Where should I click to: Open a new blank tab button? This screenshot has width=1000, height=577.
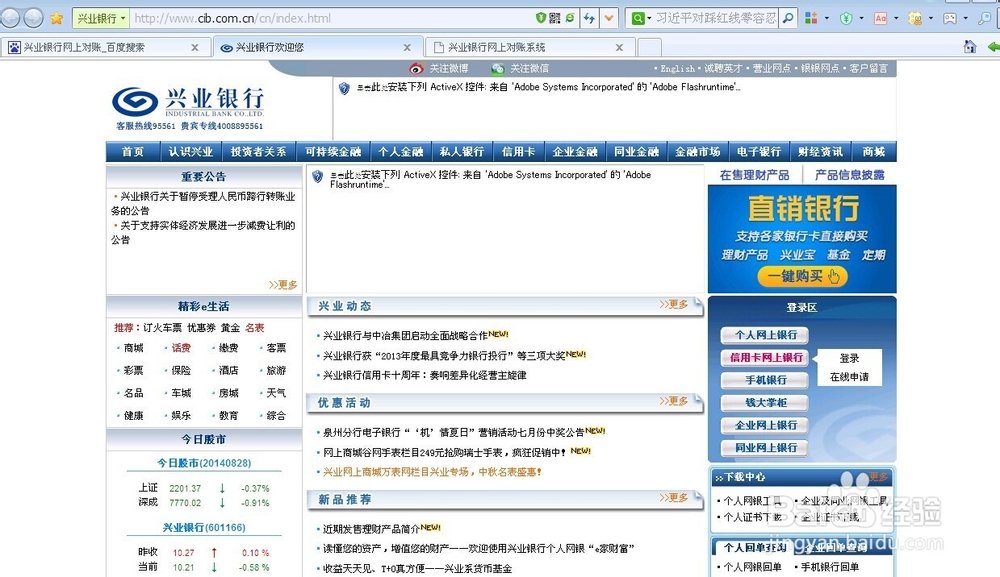[x=649, y=47]
